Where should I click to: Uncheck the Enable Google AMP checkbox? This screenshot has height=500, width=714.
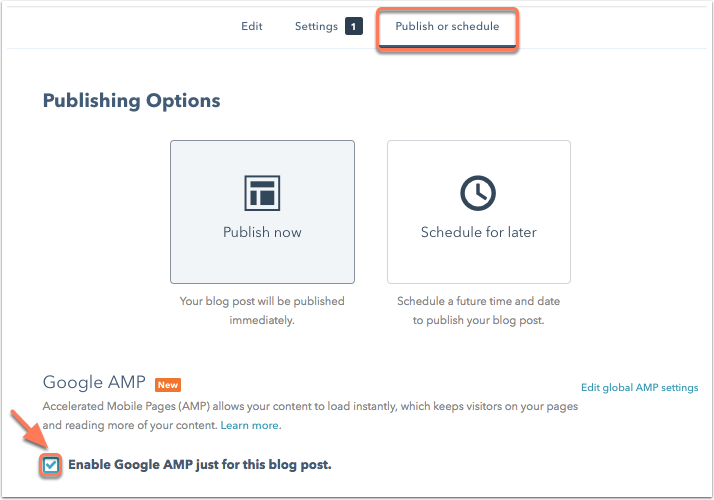[51, 465]
